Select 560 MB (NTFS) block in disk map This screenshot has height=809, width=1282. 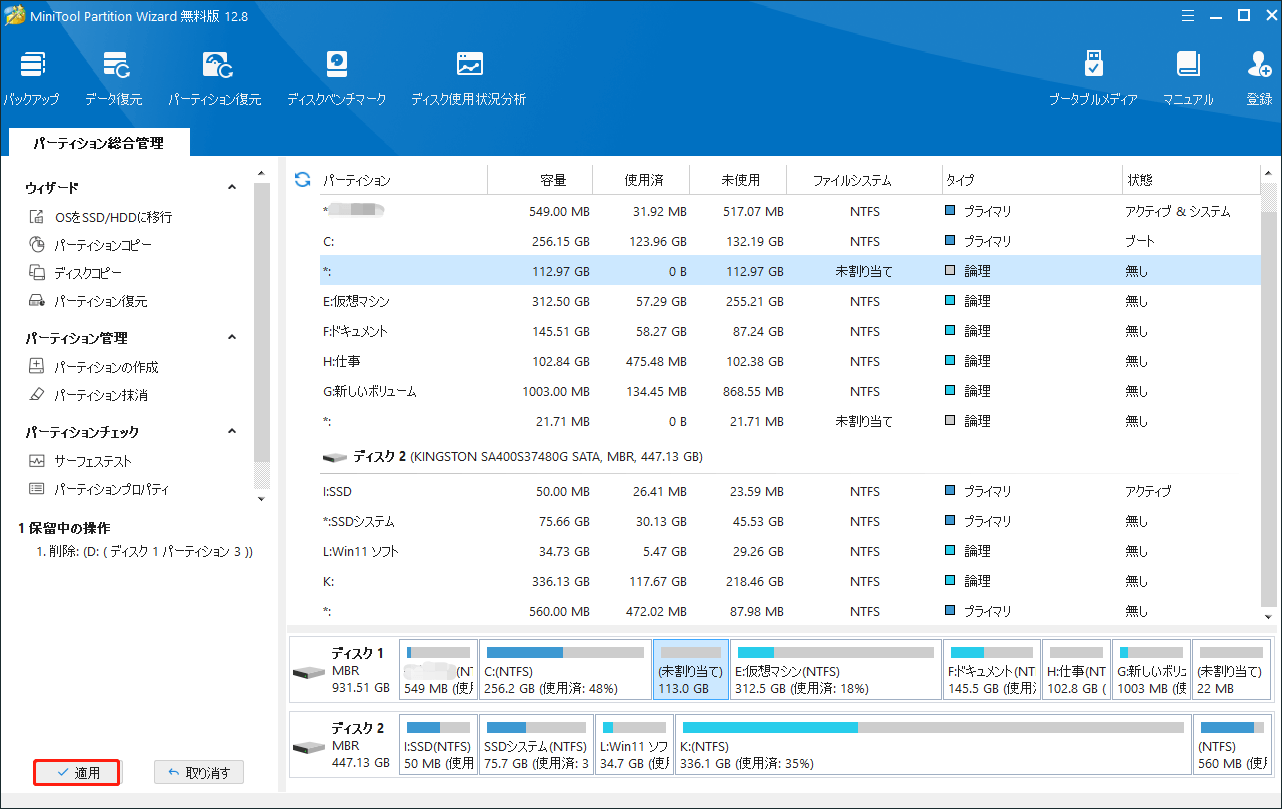(1231, 745)
